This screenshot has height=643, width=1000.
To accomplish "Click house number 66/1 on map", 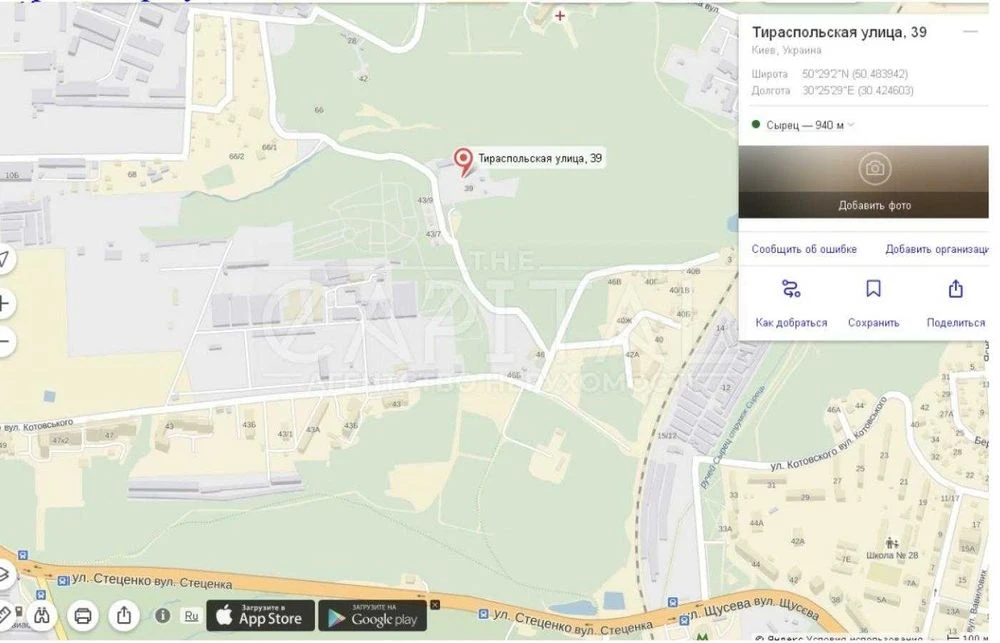I will click(269, 147).
